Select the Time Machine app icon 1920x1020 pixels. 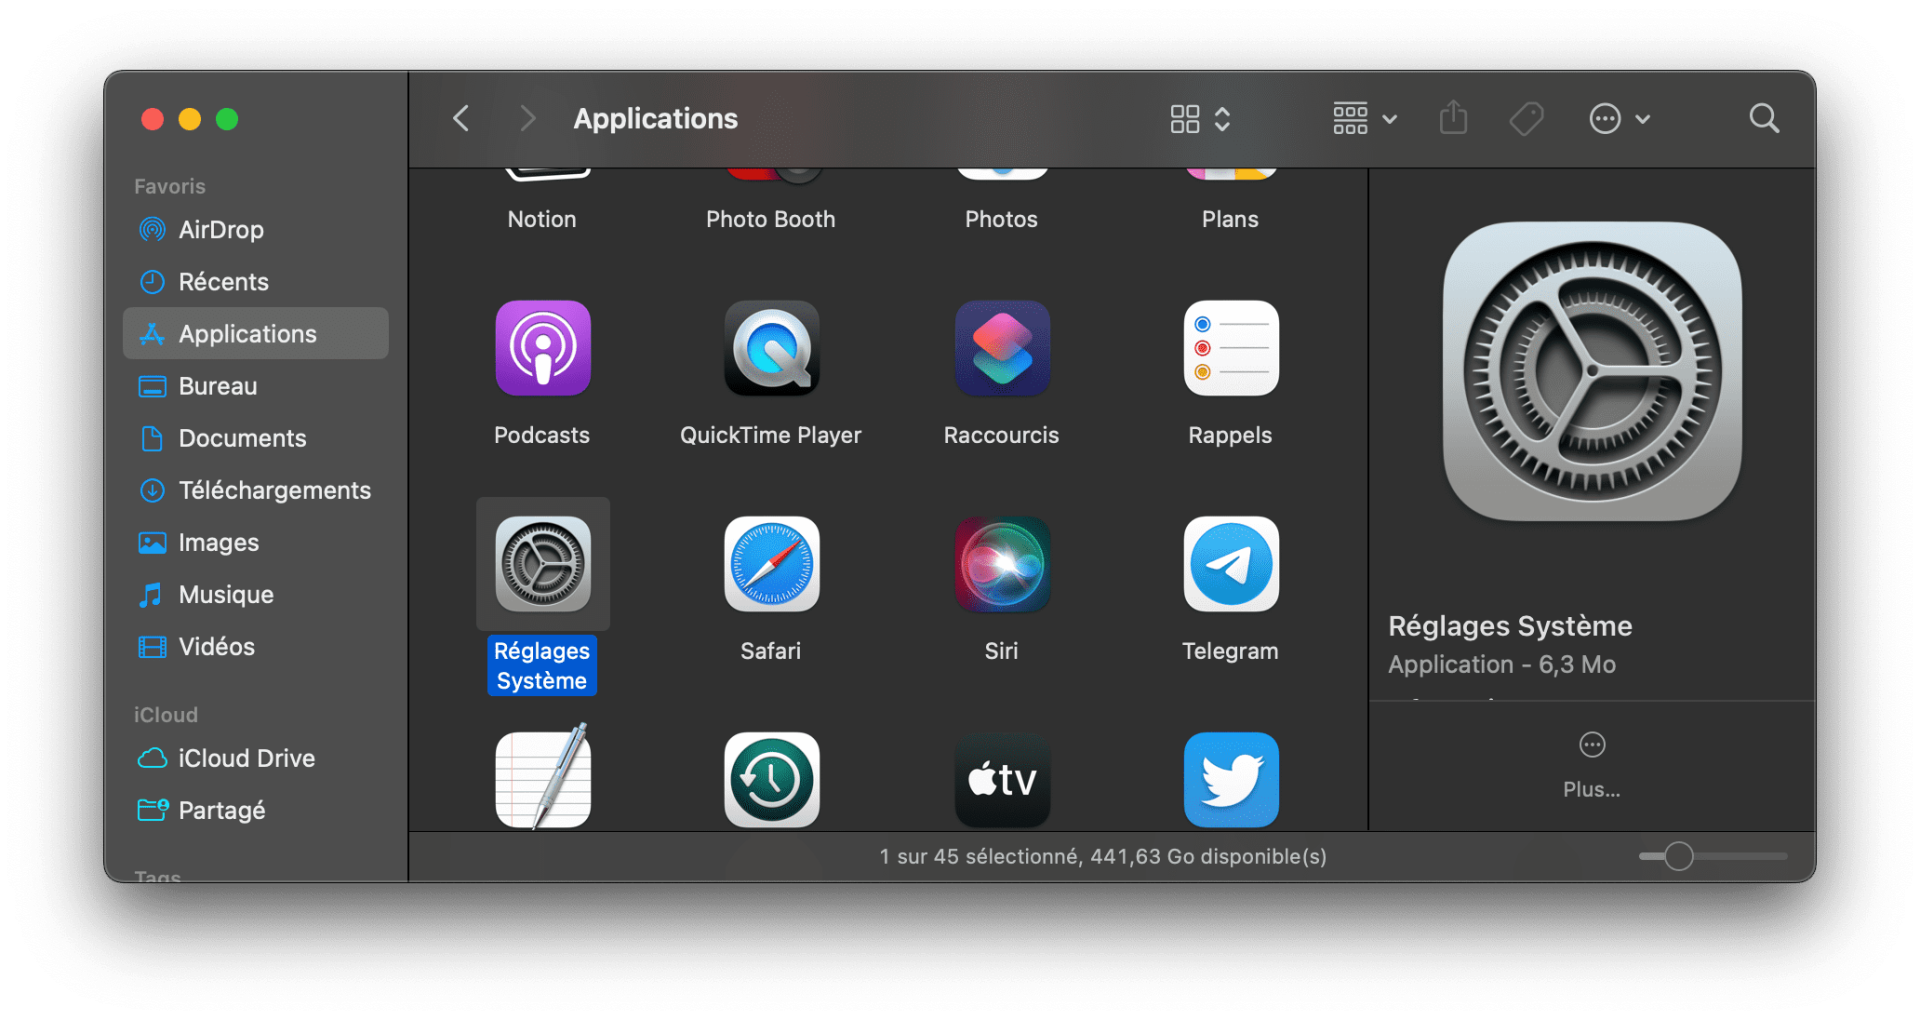point(771,780)
